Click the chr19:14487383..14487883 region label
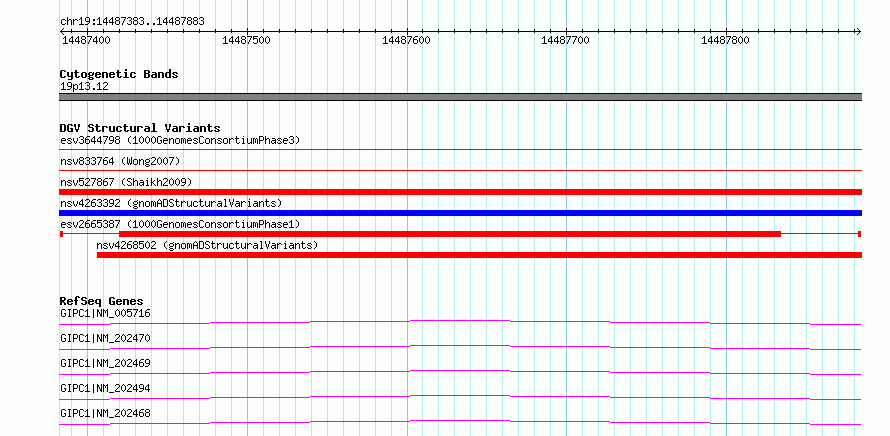The width and height of the screenshot is (890, 436). (132, 22)
